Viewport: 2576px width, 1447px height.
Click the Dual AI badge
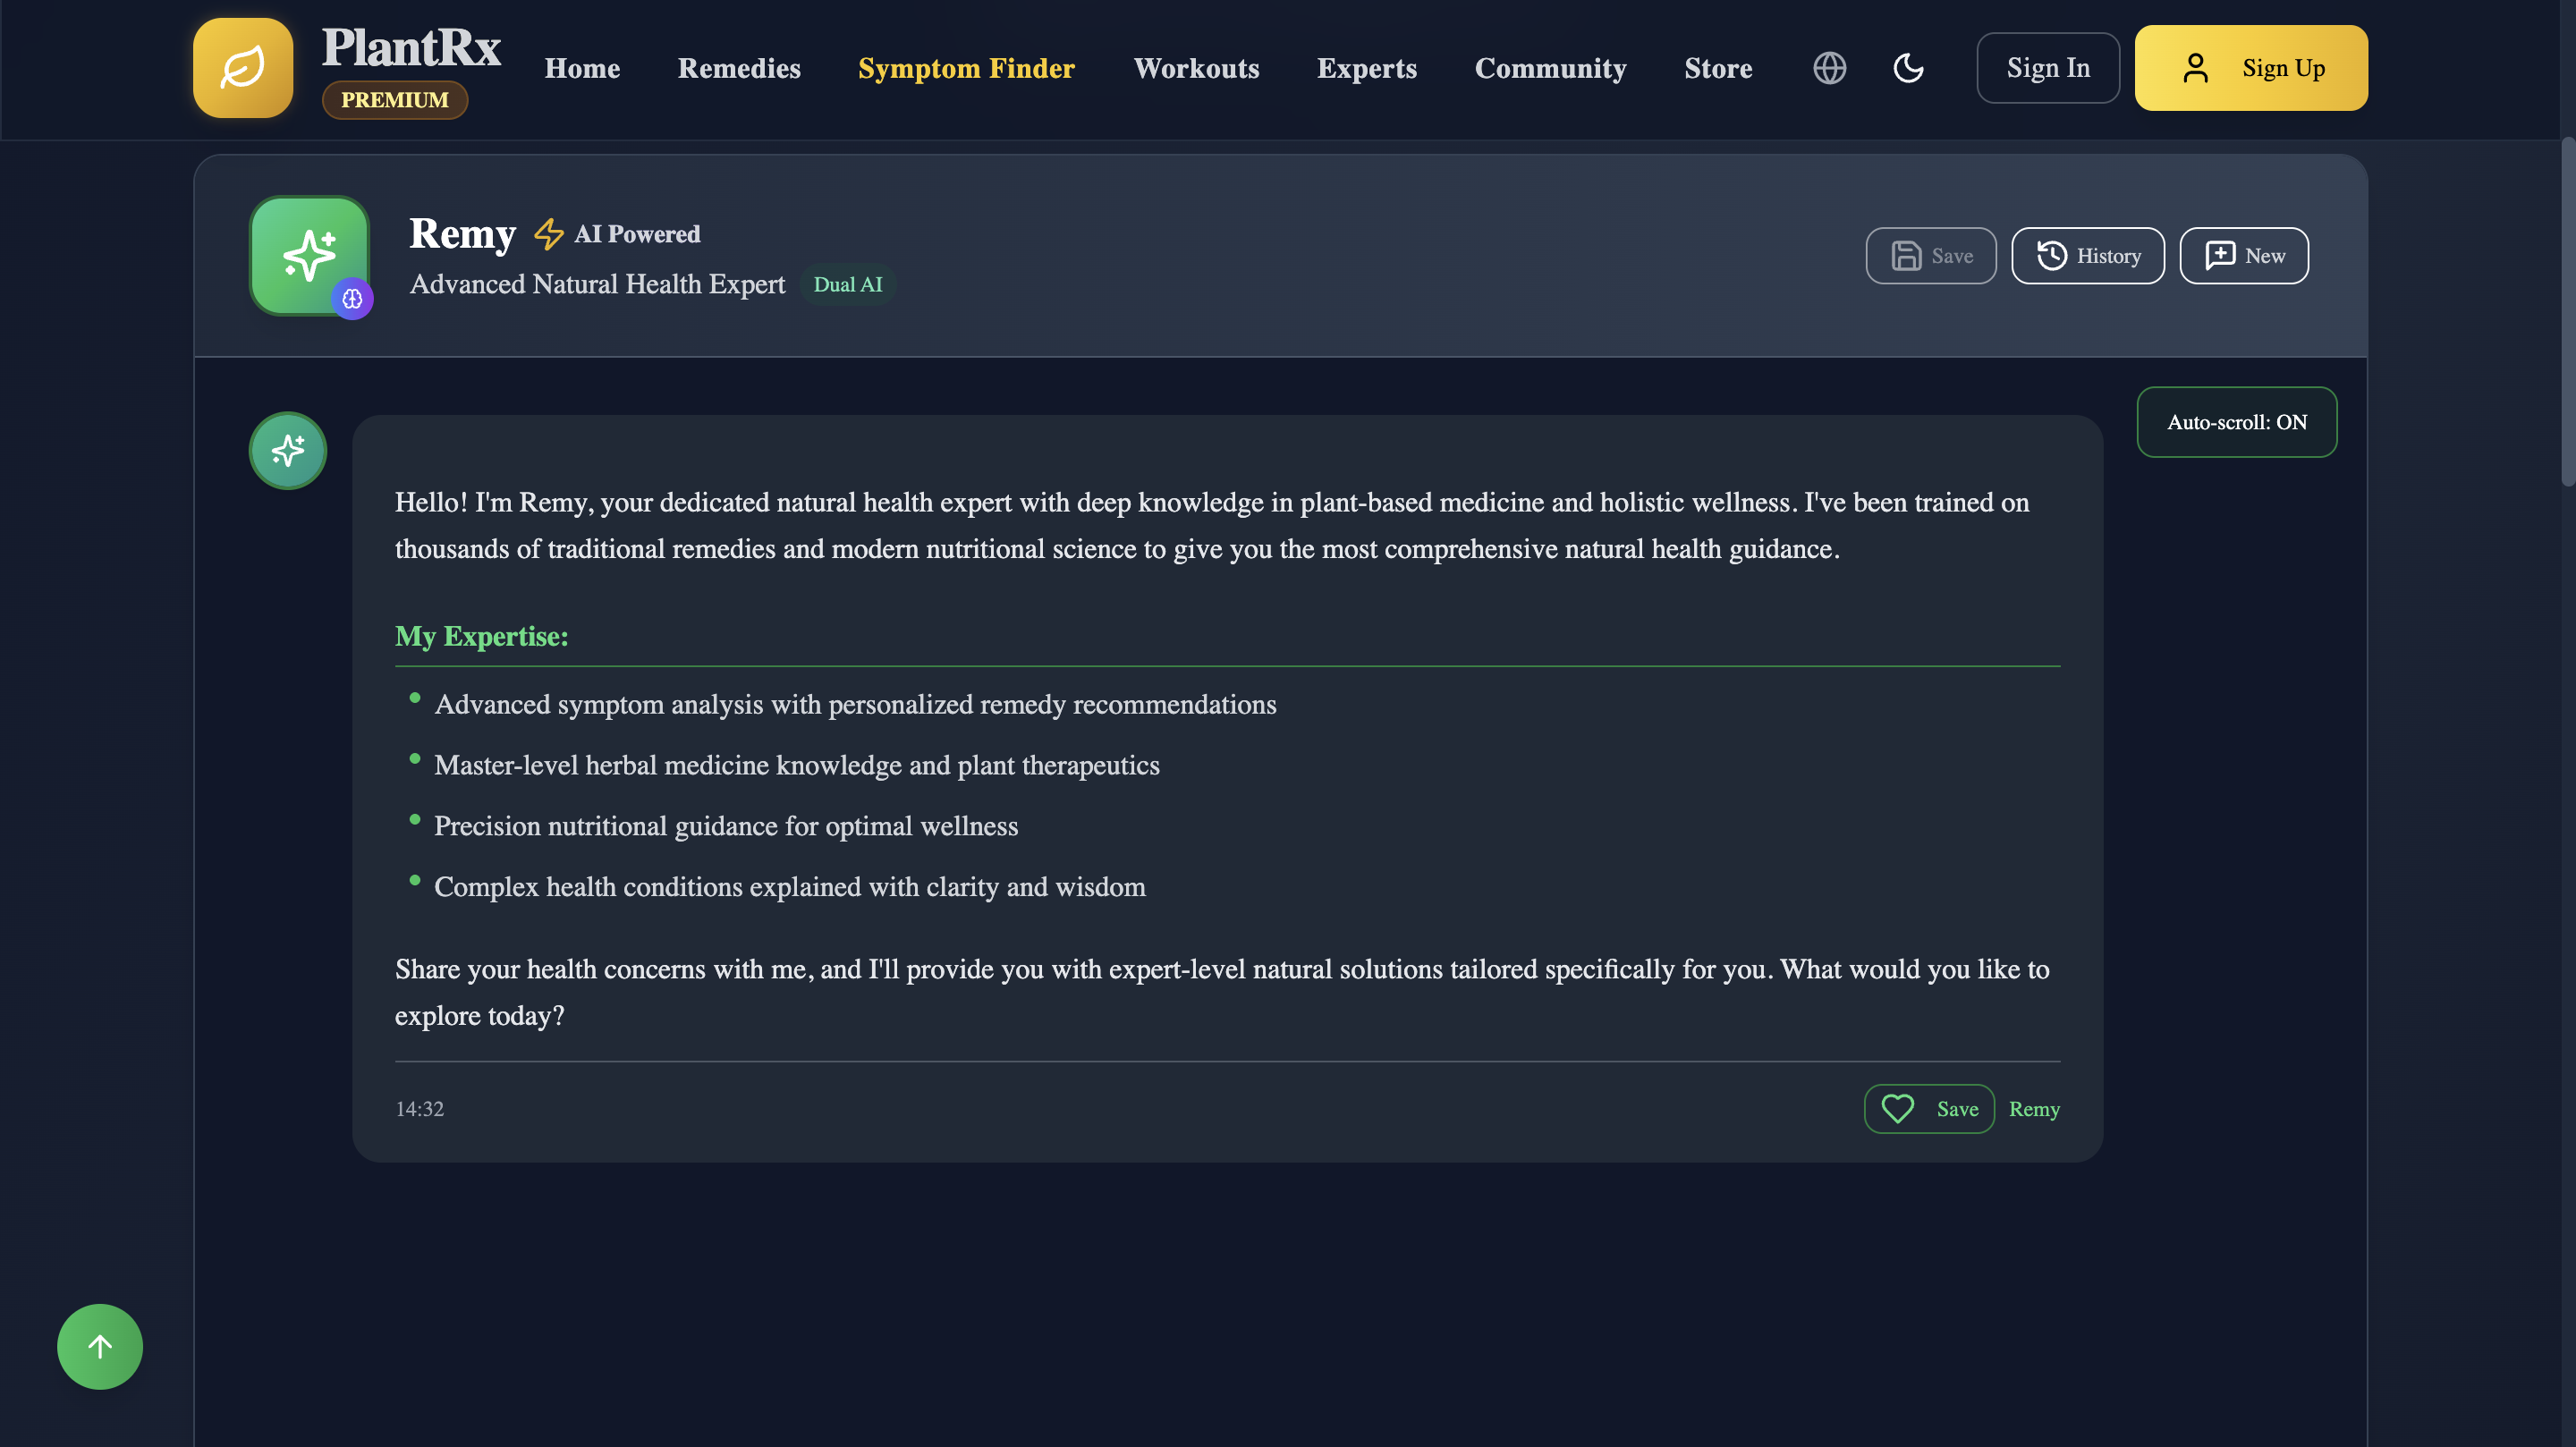[x=848, y=285]
